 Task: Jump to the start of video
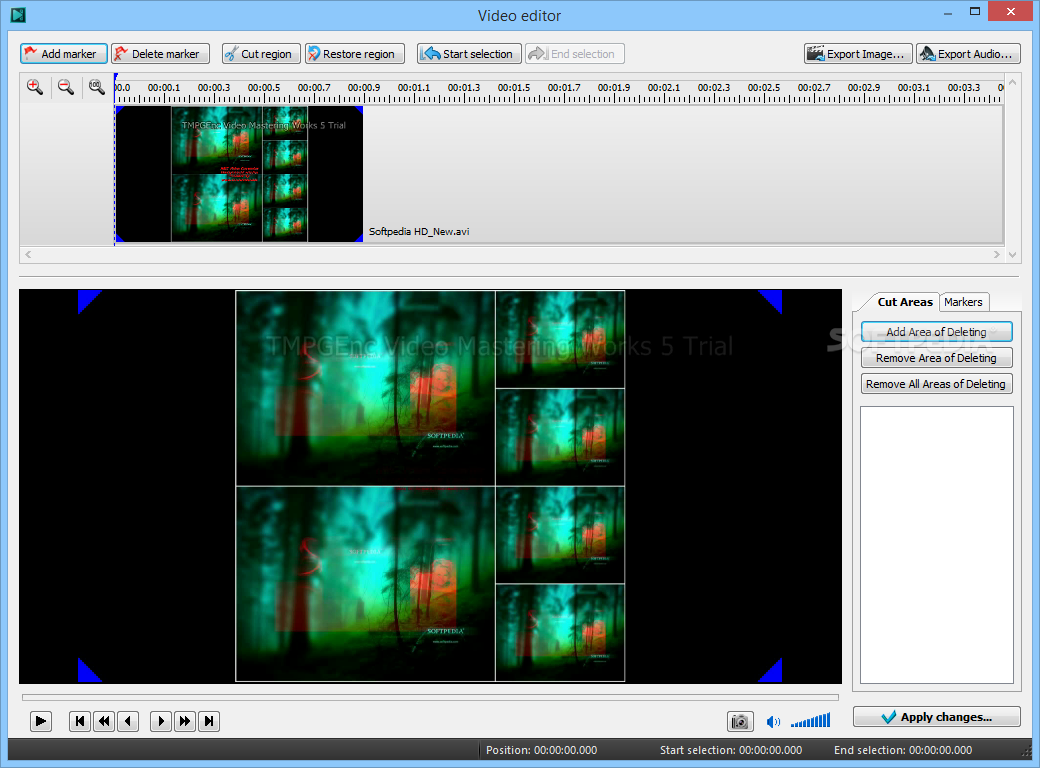pyautogui.click(x=80, y=721)
